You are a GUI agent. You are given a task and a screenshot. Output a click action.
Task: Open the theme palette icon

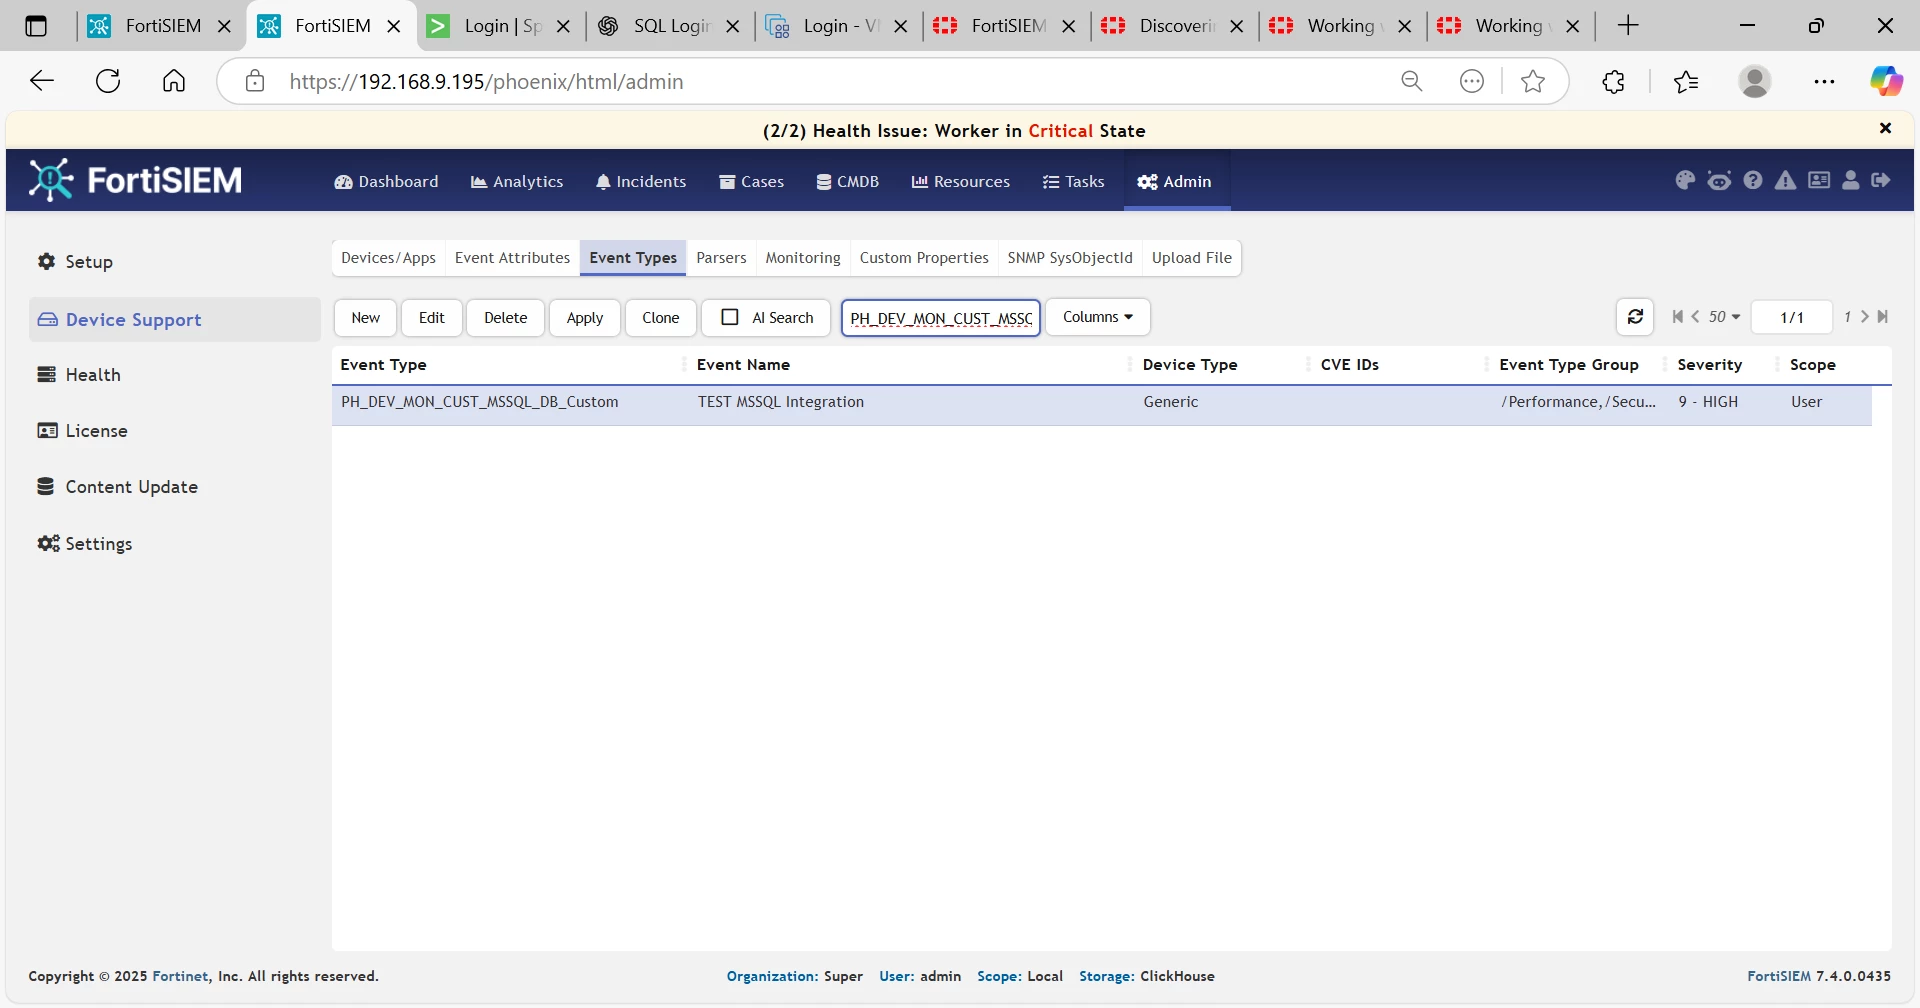[1685, 180]
